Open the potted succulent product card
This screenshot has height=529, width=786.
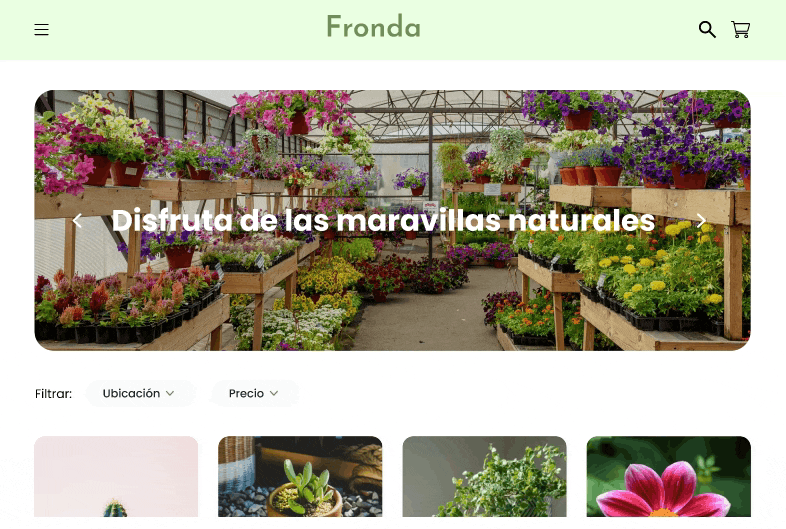coord(300,476)
